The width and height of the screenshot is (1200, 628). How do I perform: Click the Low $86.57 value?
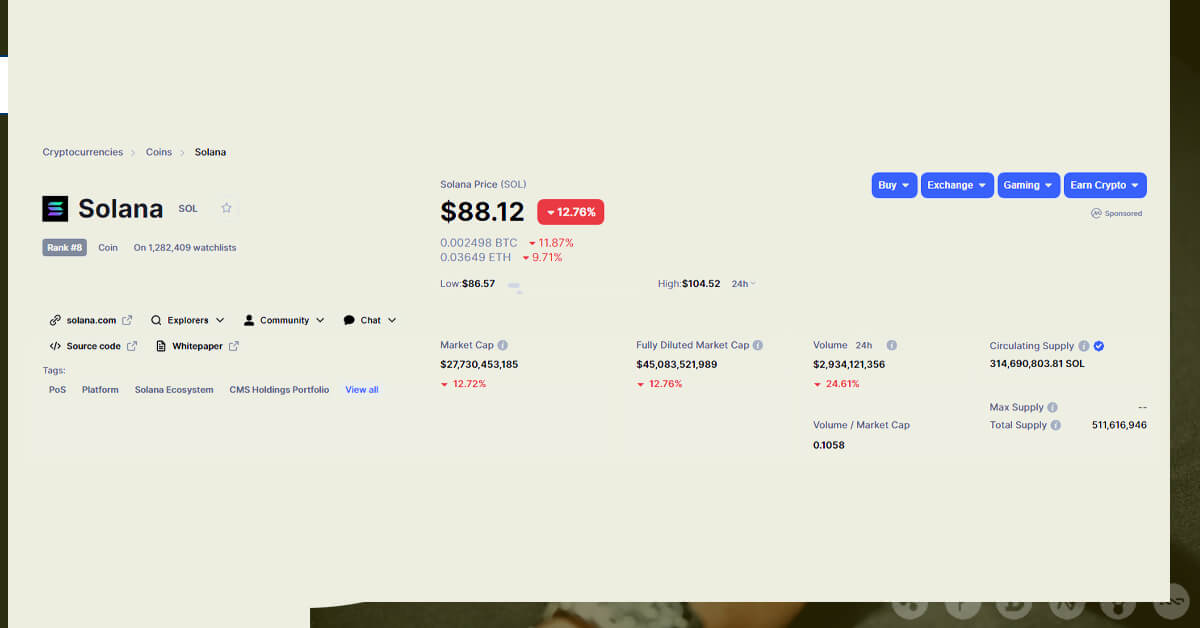click(x=478, y=284)
